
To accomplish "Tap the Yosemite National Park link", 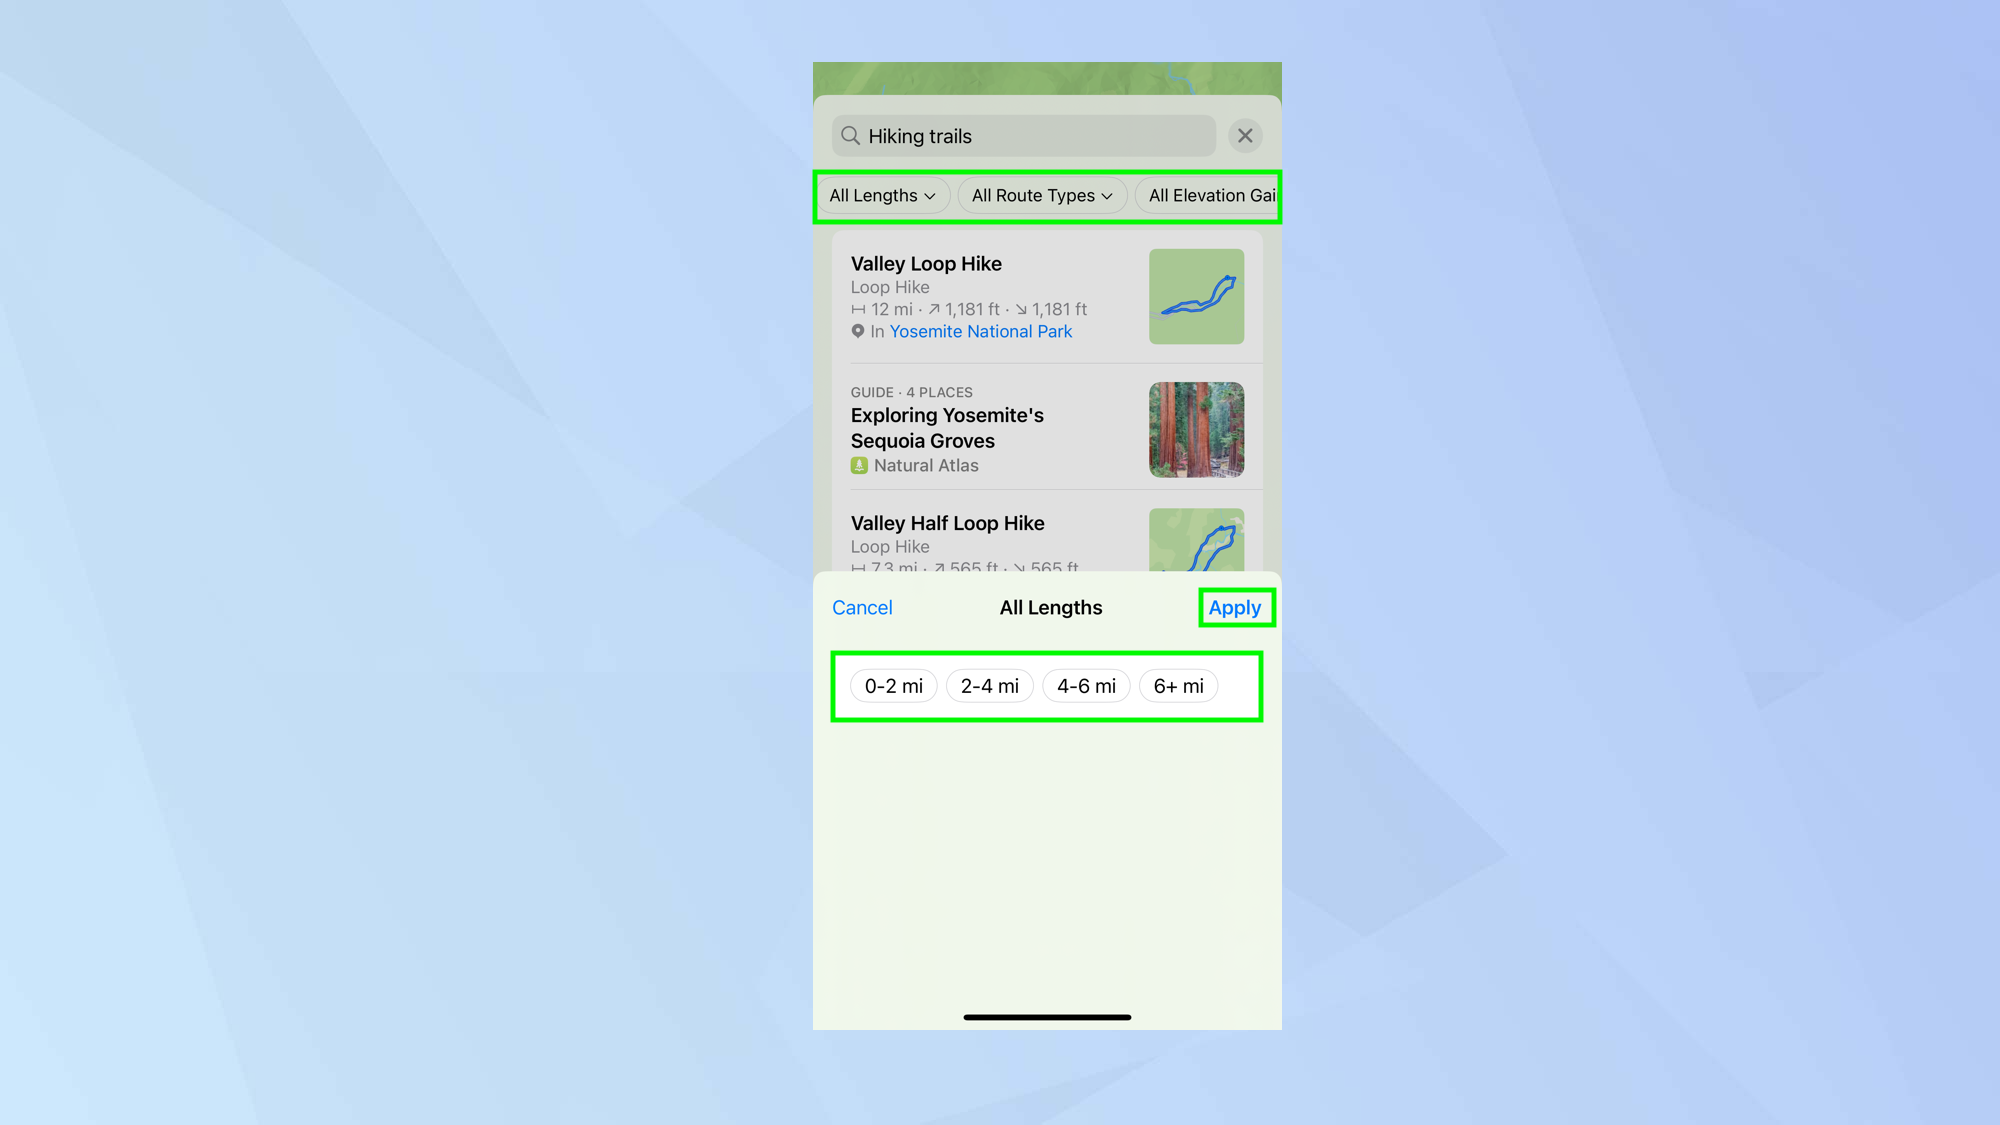I will (978, 331).
